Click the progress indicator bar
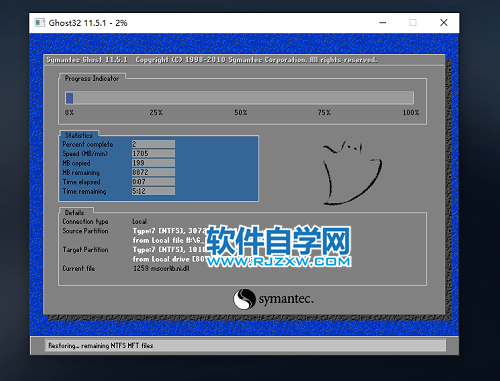Image resolution: width=500 pixels, height=381 pixels. (x=239, y=98)
